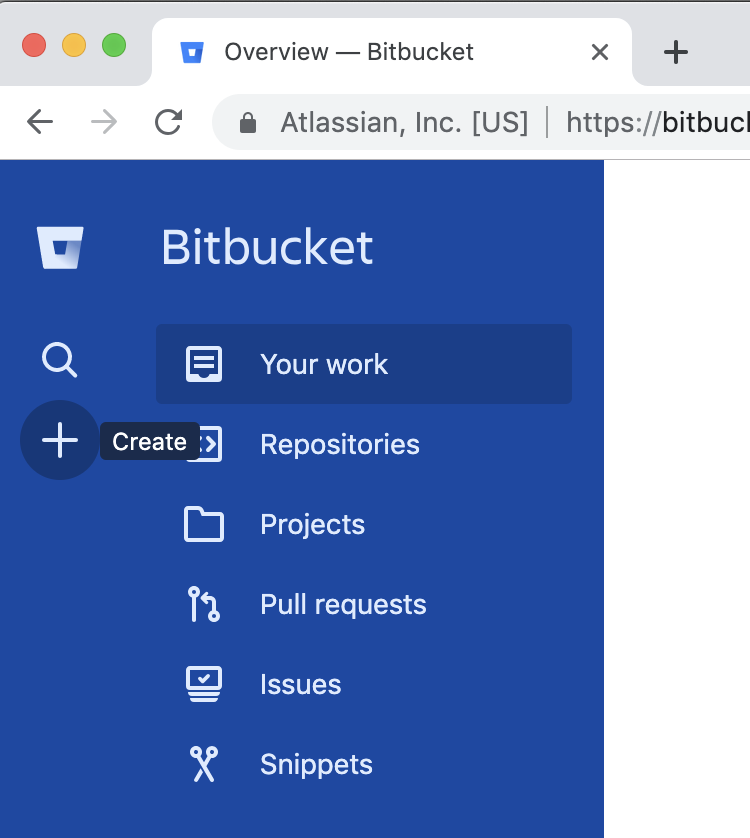Open the Your work menu item
The height and width of the screenshot is (838, 750).
[324, 364]
